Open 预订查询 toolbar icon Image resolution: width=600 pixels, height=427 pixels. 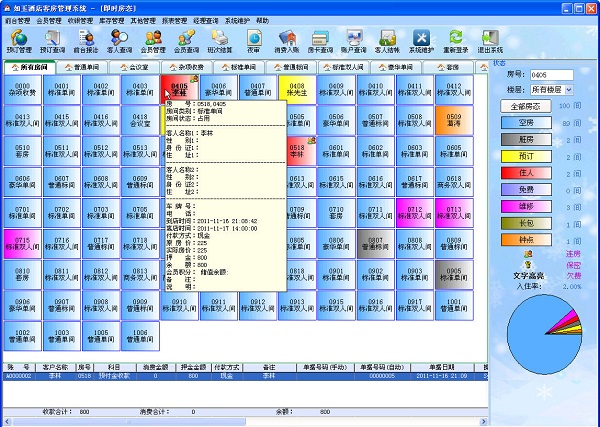click(x=52, y=41)
